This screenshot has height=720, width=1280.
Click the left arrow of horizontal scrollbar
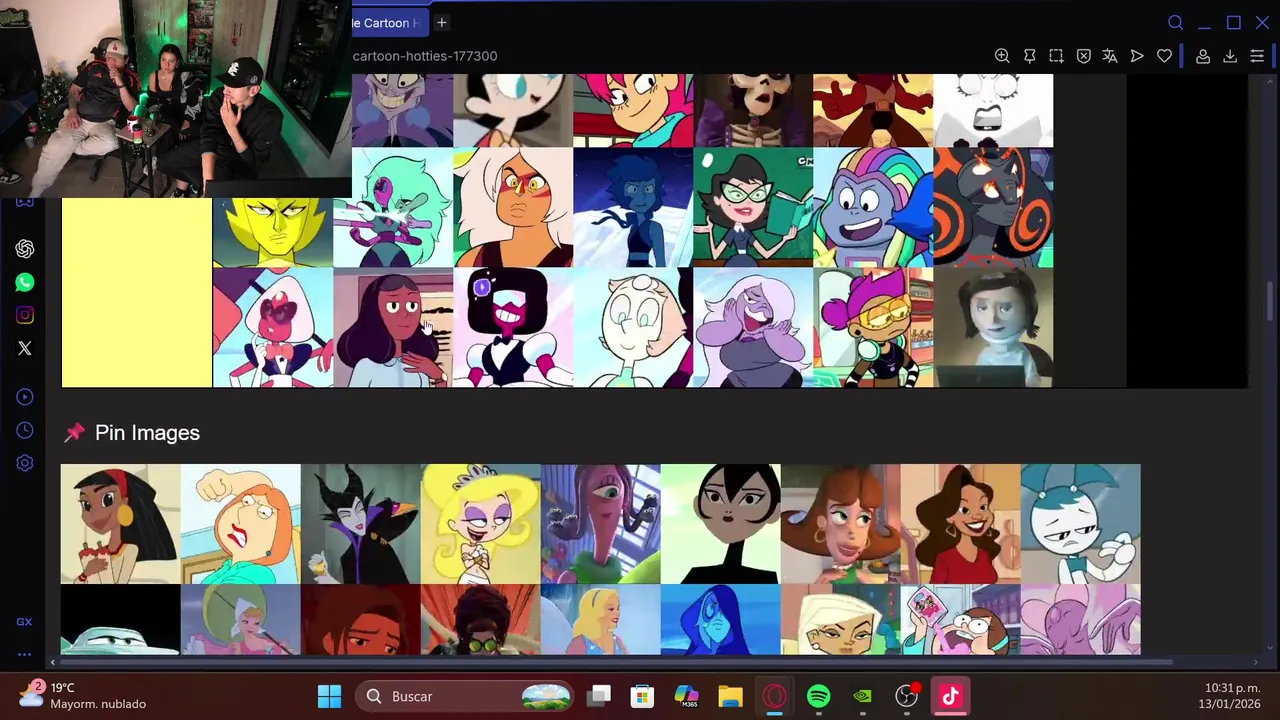pos(54,661)
